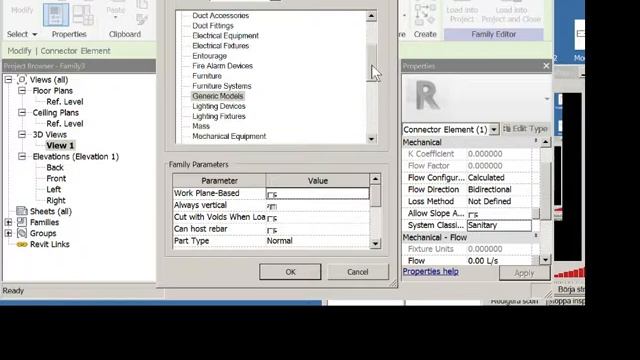640x360 pixels.
Task: Select Duct Accessories category
Action: (220, 16)
